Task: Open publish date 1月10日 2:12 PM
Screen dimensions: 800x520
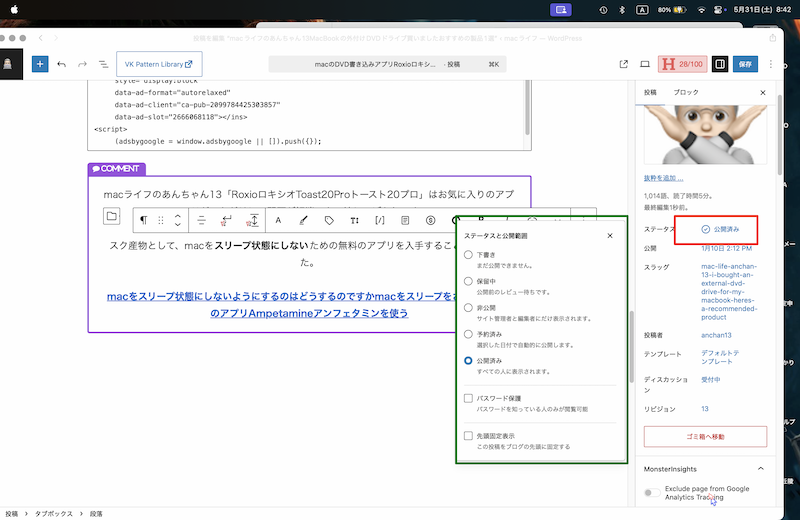Action: 727,248
